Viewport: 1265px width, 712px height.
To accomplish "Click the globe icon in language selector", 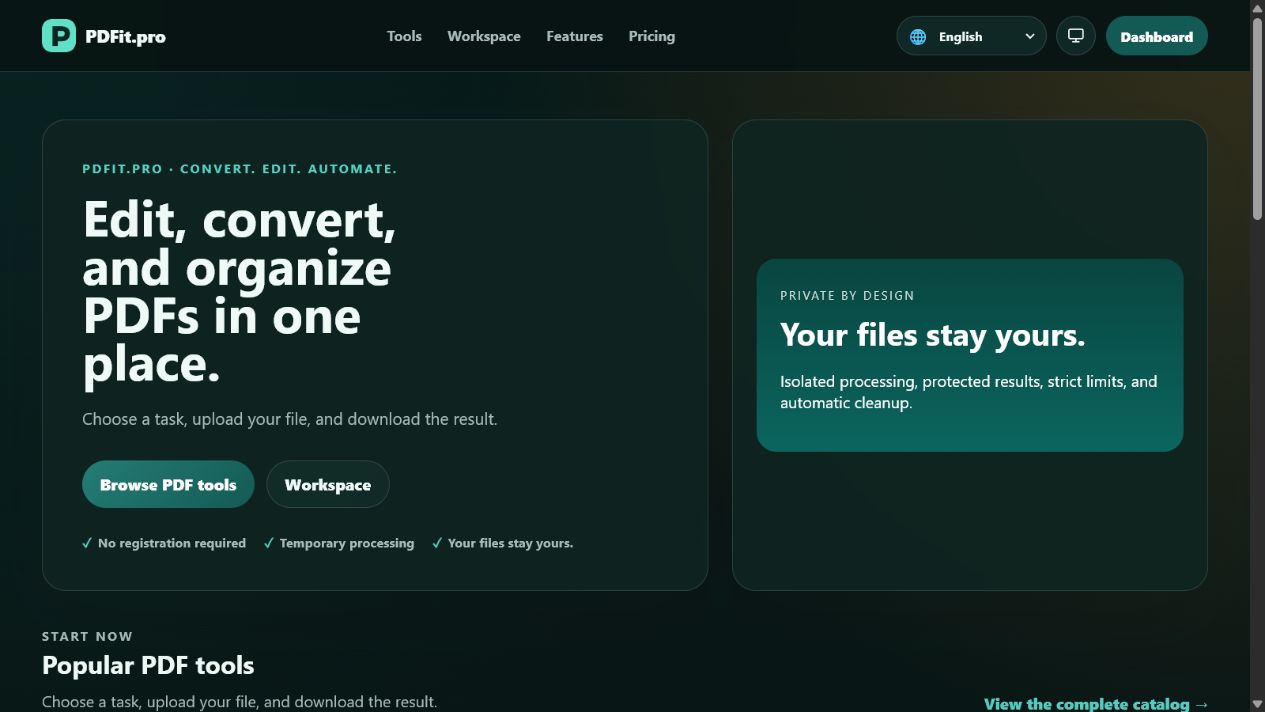I will (x=918, y=37).
